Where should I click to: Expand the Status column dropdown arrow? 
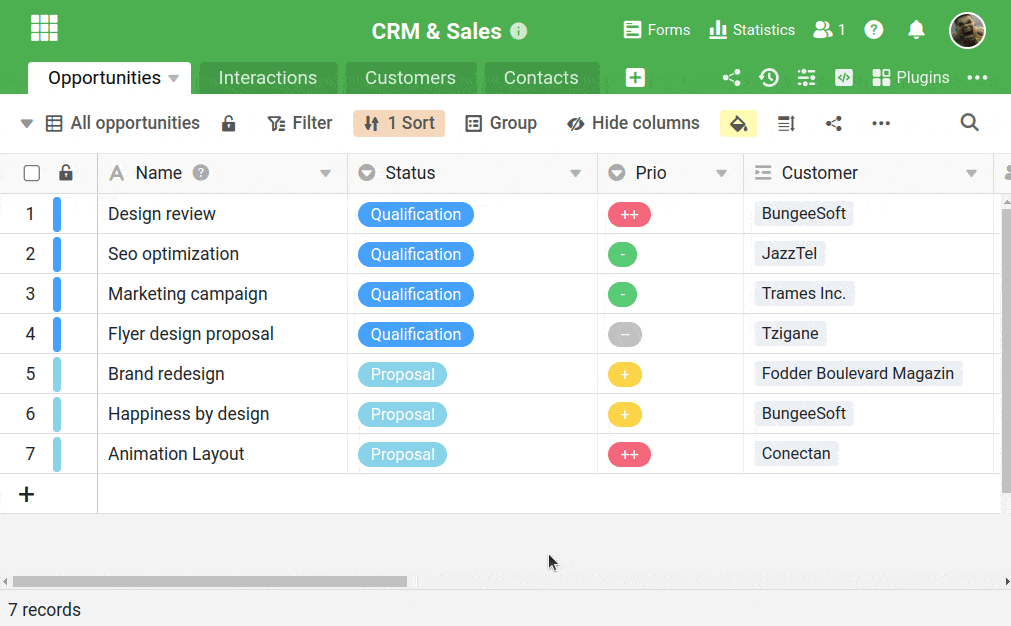[x=575, y=173]
